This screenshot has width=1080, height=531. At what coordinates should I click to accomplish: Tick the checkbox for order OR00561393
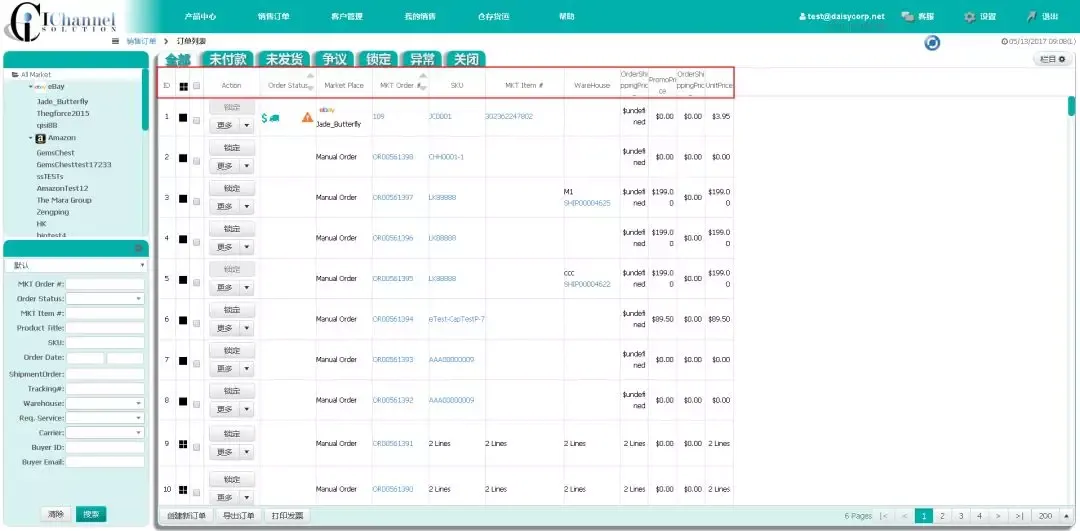[196, 364]
